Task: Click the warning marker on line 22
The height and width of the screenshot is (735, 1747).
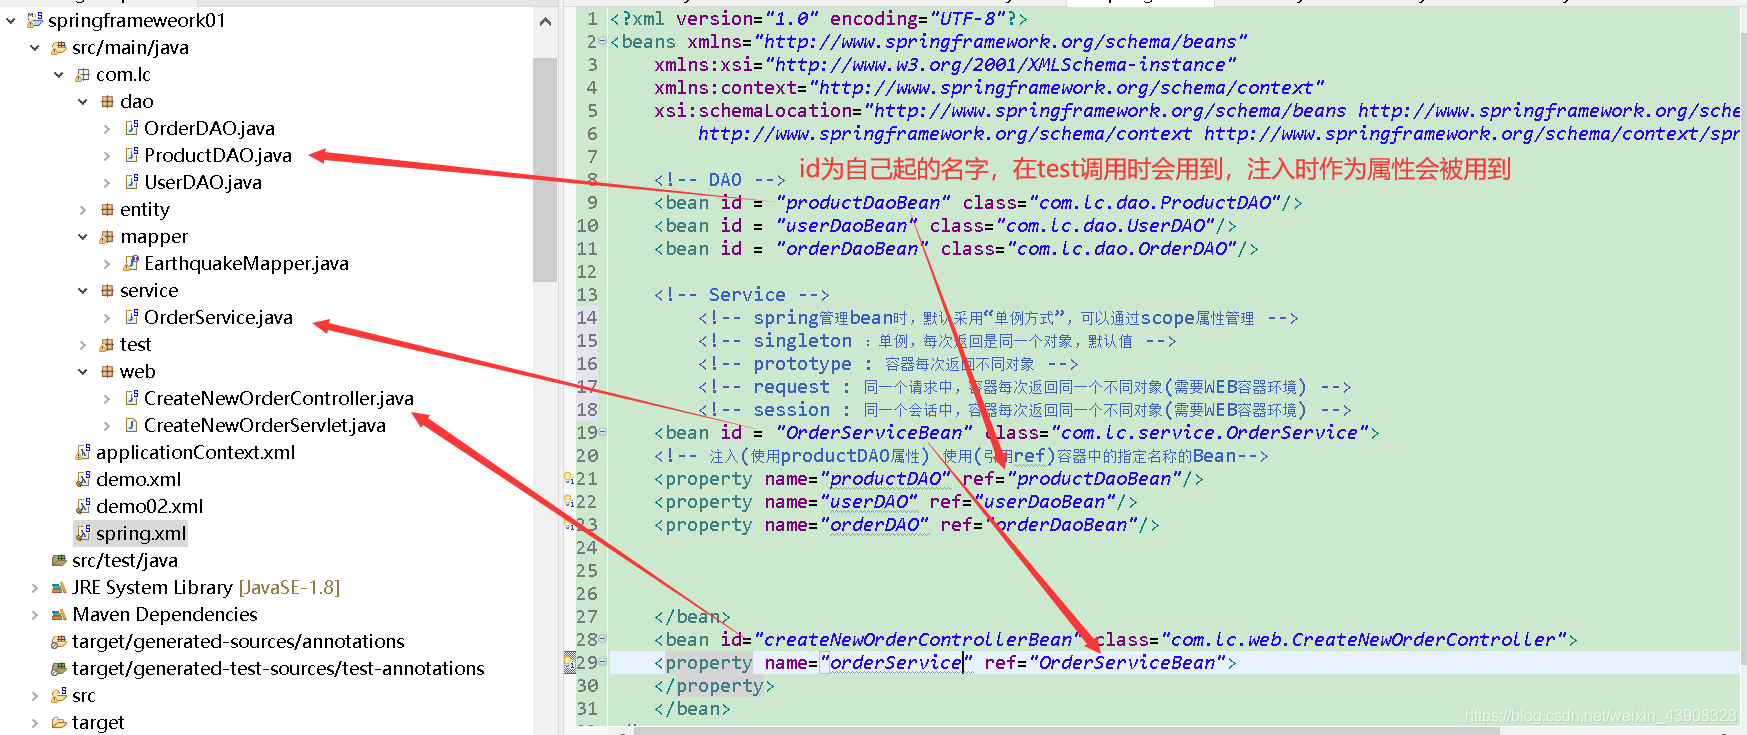Action: [x=568, y=502]
